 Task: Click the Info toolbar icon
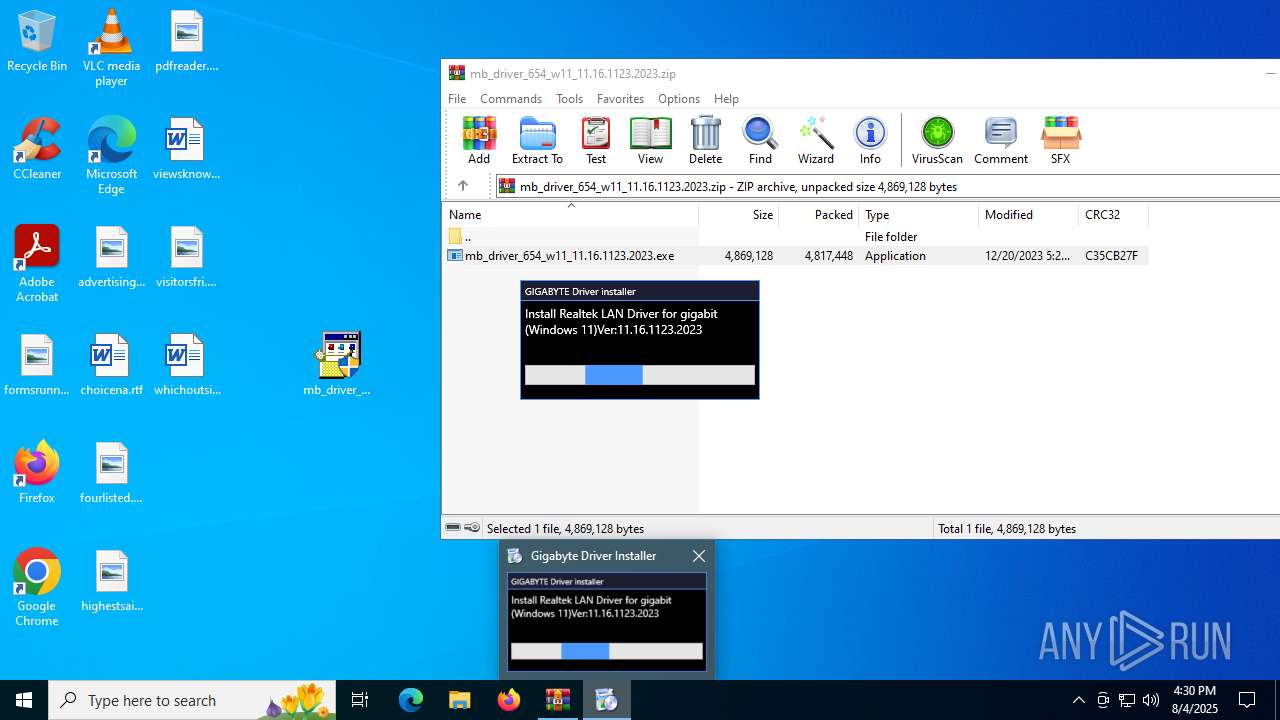click(x=870, y=140)
